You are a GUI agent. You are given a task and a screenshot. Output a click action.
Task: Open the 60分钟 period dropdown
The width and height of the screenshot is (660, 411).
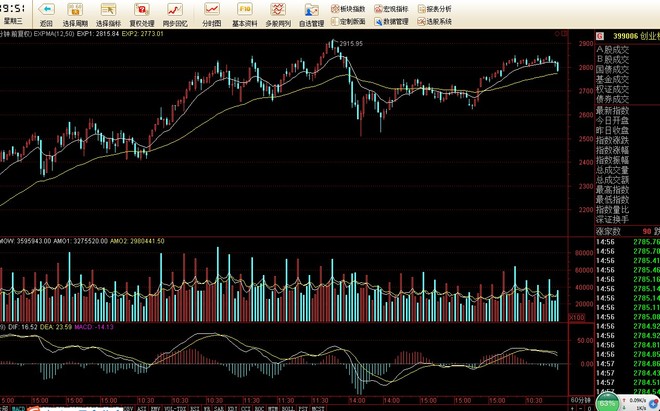point(580,399)
